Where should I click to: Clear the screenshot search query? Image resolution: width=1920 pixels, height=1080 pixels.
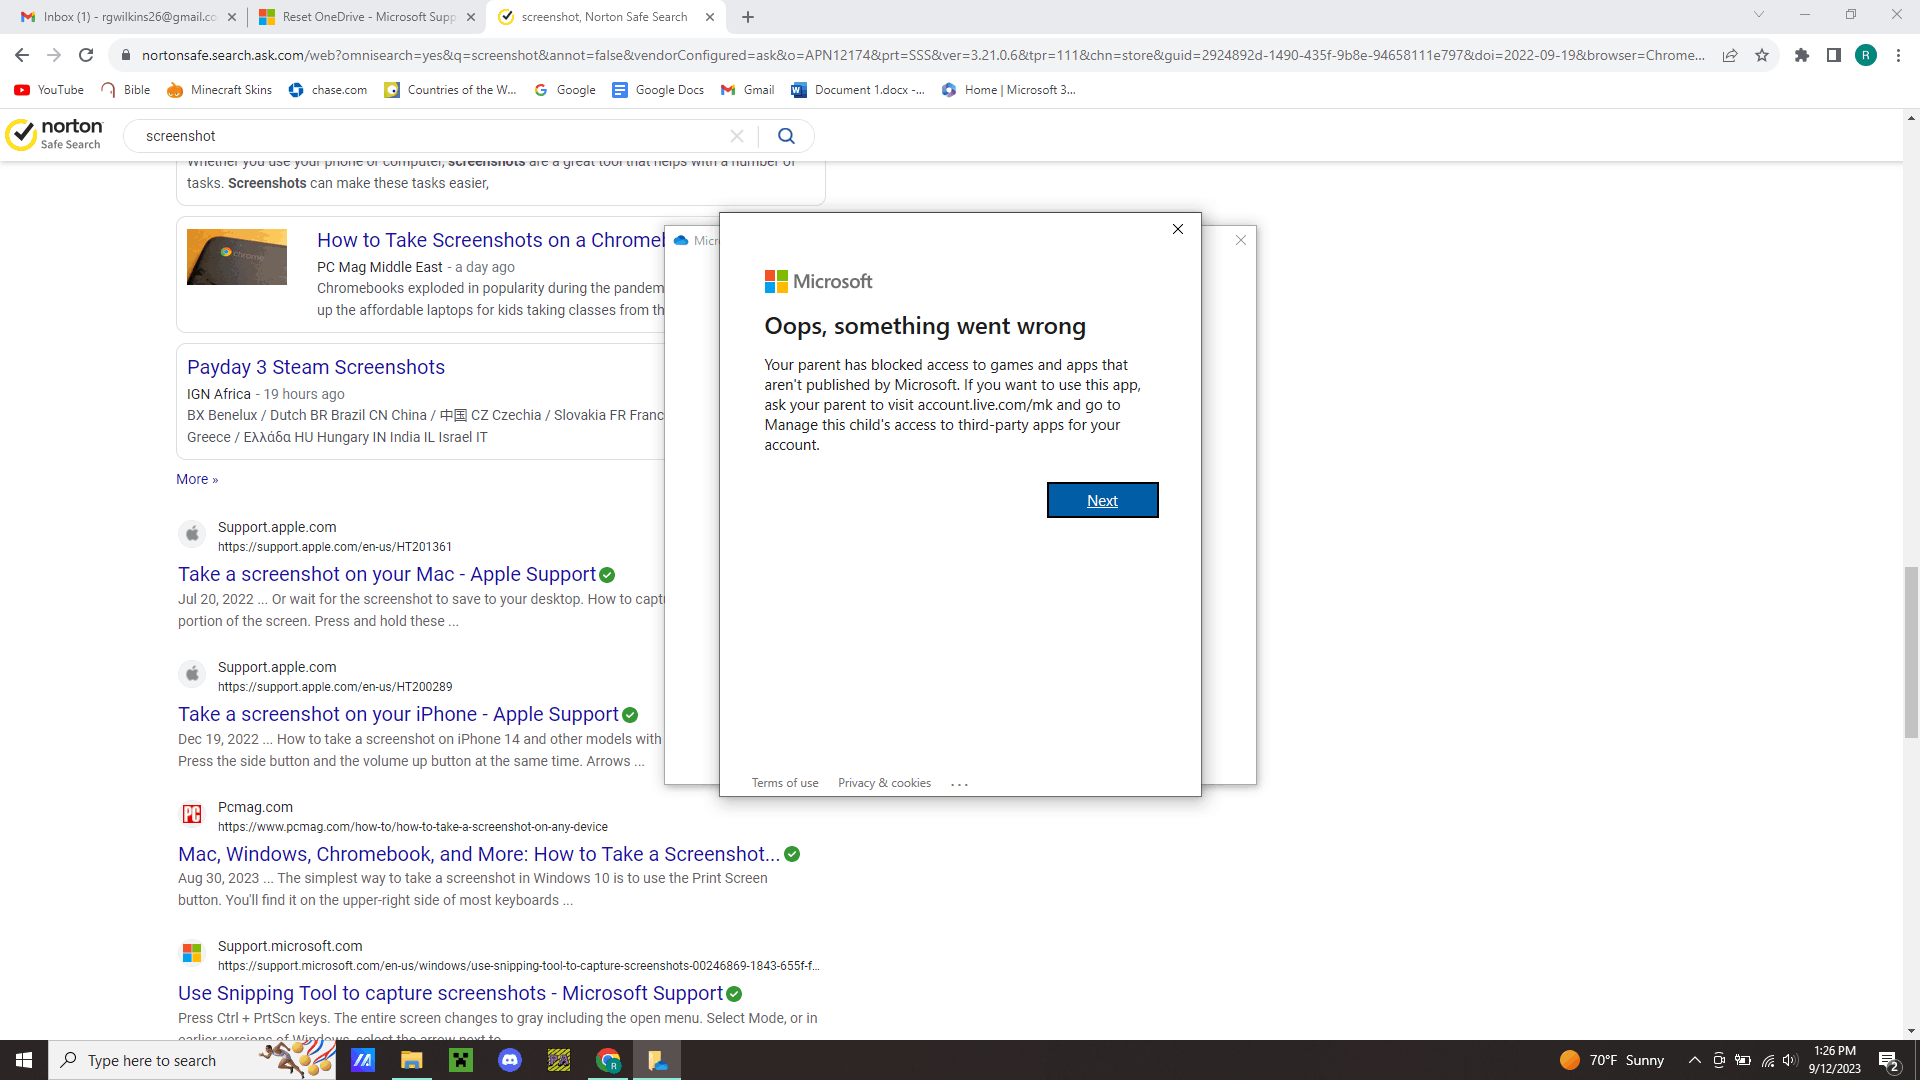click(737, 136)
